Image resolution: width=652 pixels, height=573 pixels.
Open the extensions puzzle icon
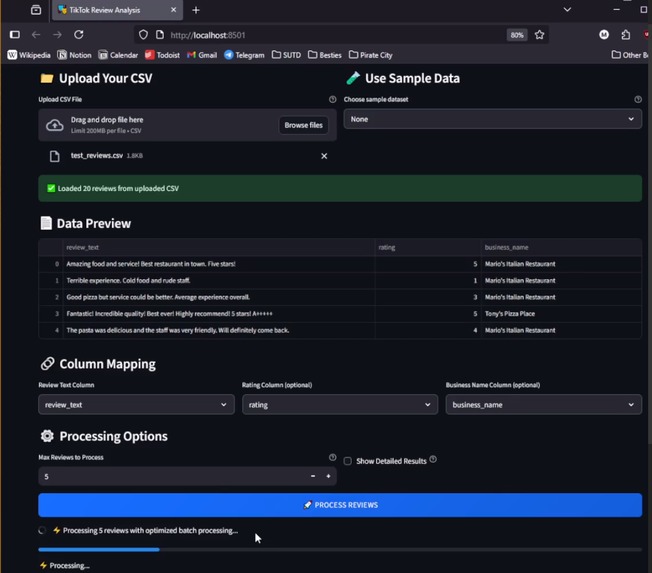[625, 35]
